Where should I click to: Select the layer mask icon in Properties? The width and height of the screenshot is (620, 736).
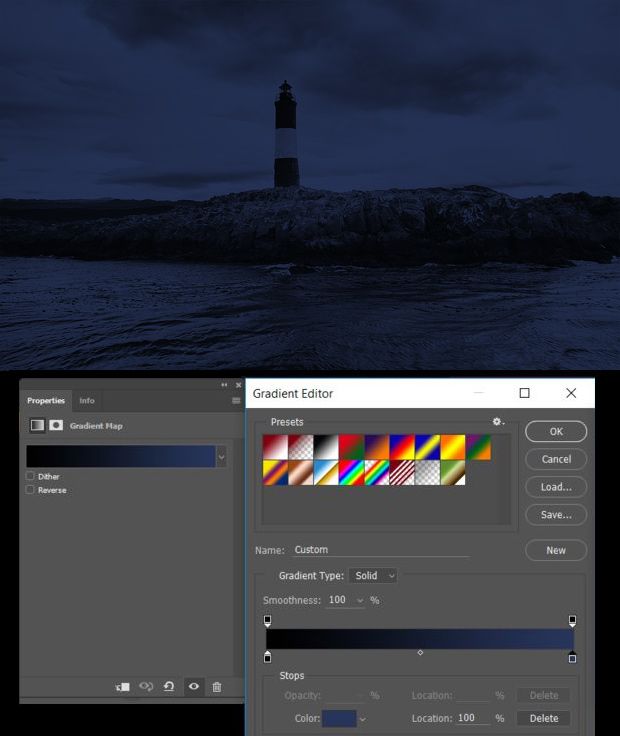(56, 425)
